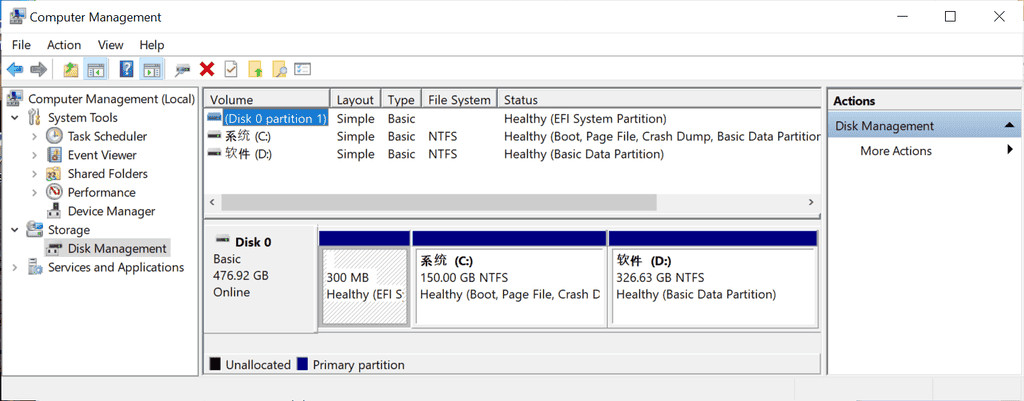Select System Tools in the tree
The height and width of the screenshot is (401, 1024).
82,118
